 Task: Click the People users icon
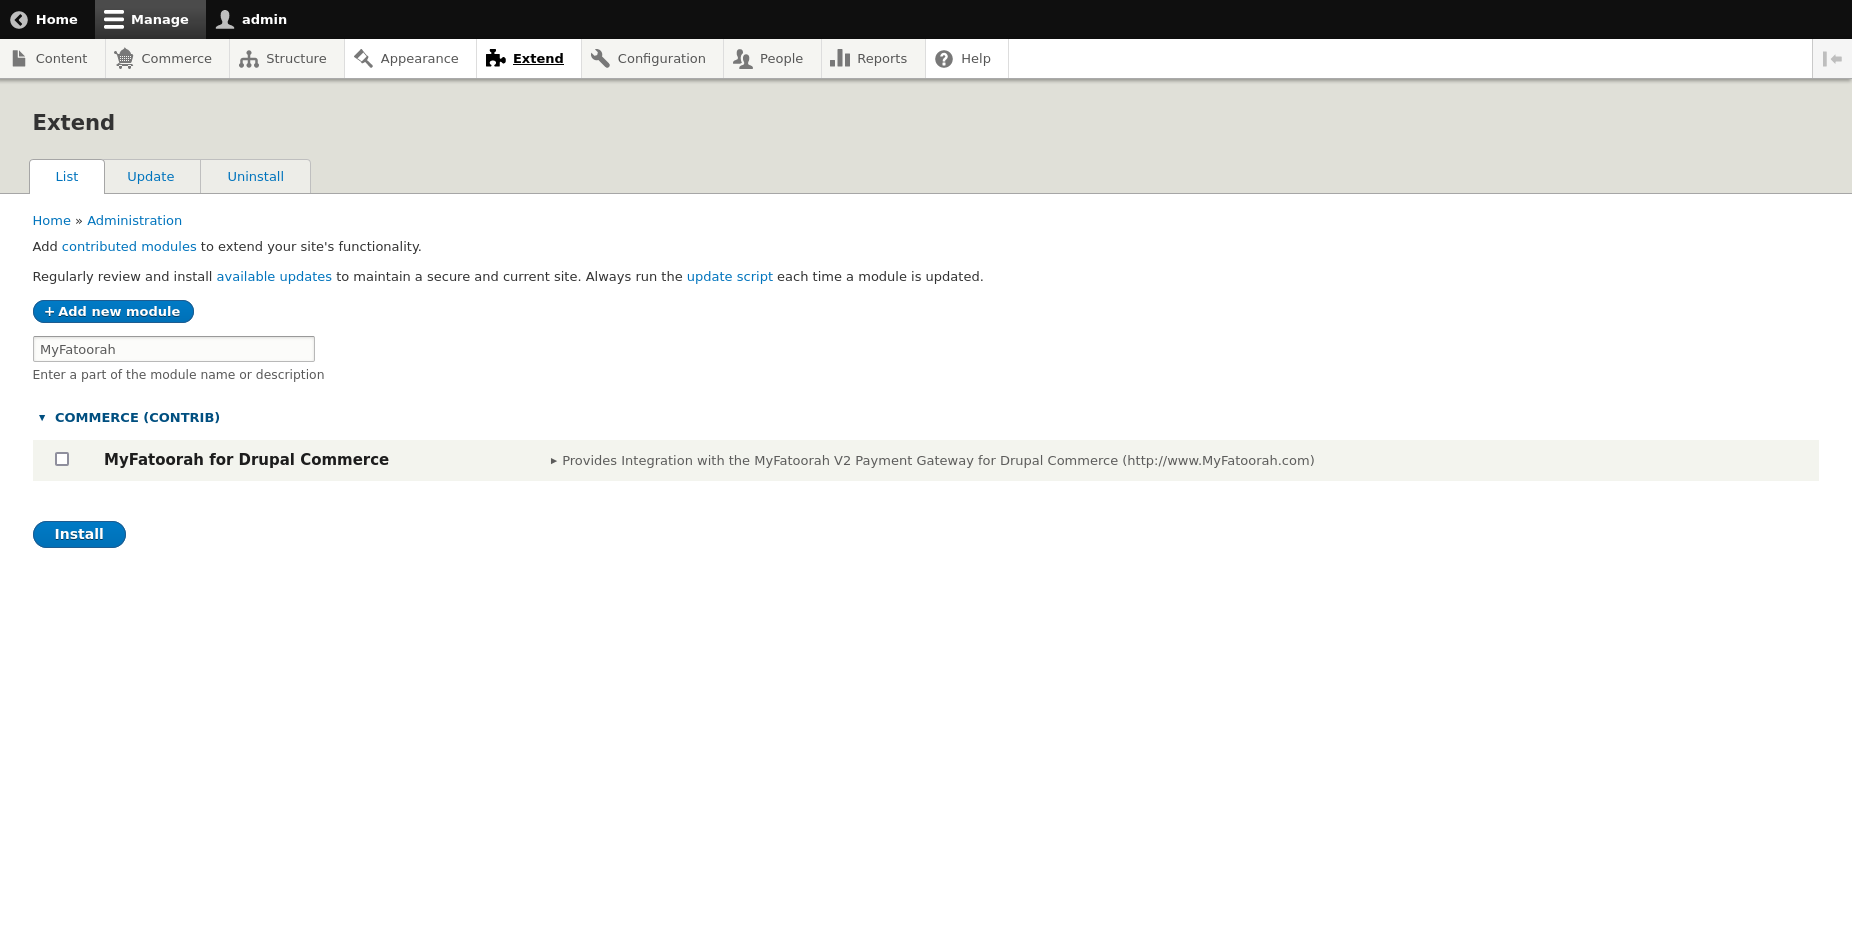click(742, 59)
